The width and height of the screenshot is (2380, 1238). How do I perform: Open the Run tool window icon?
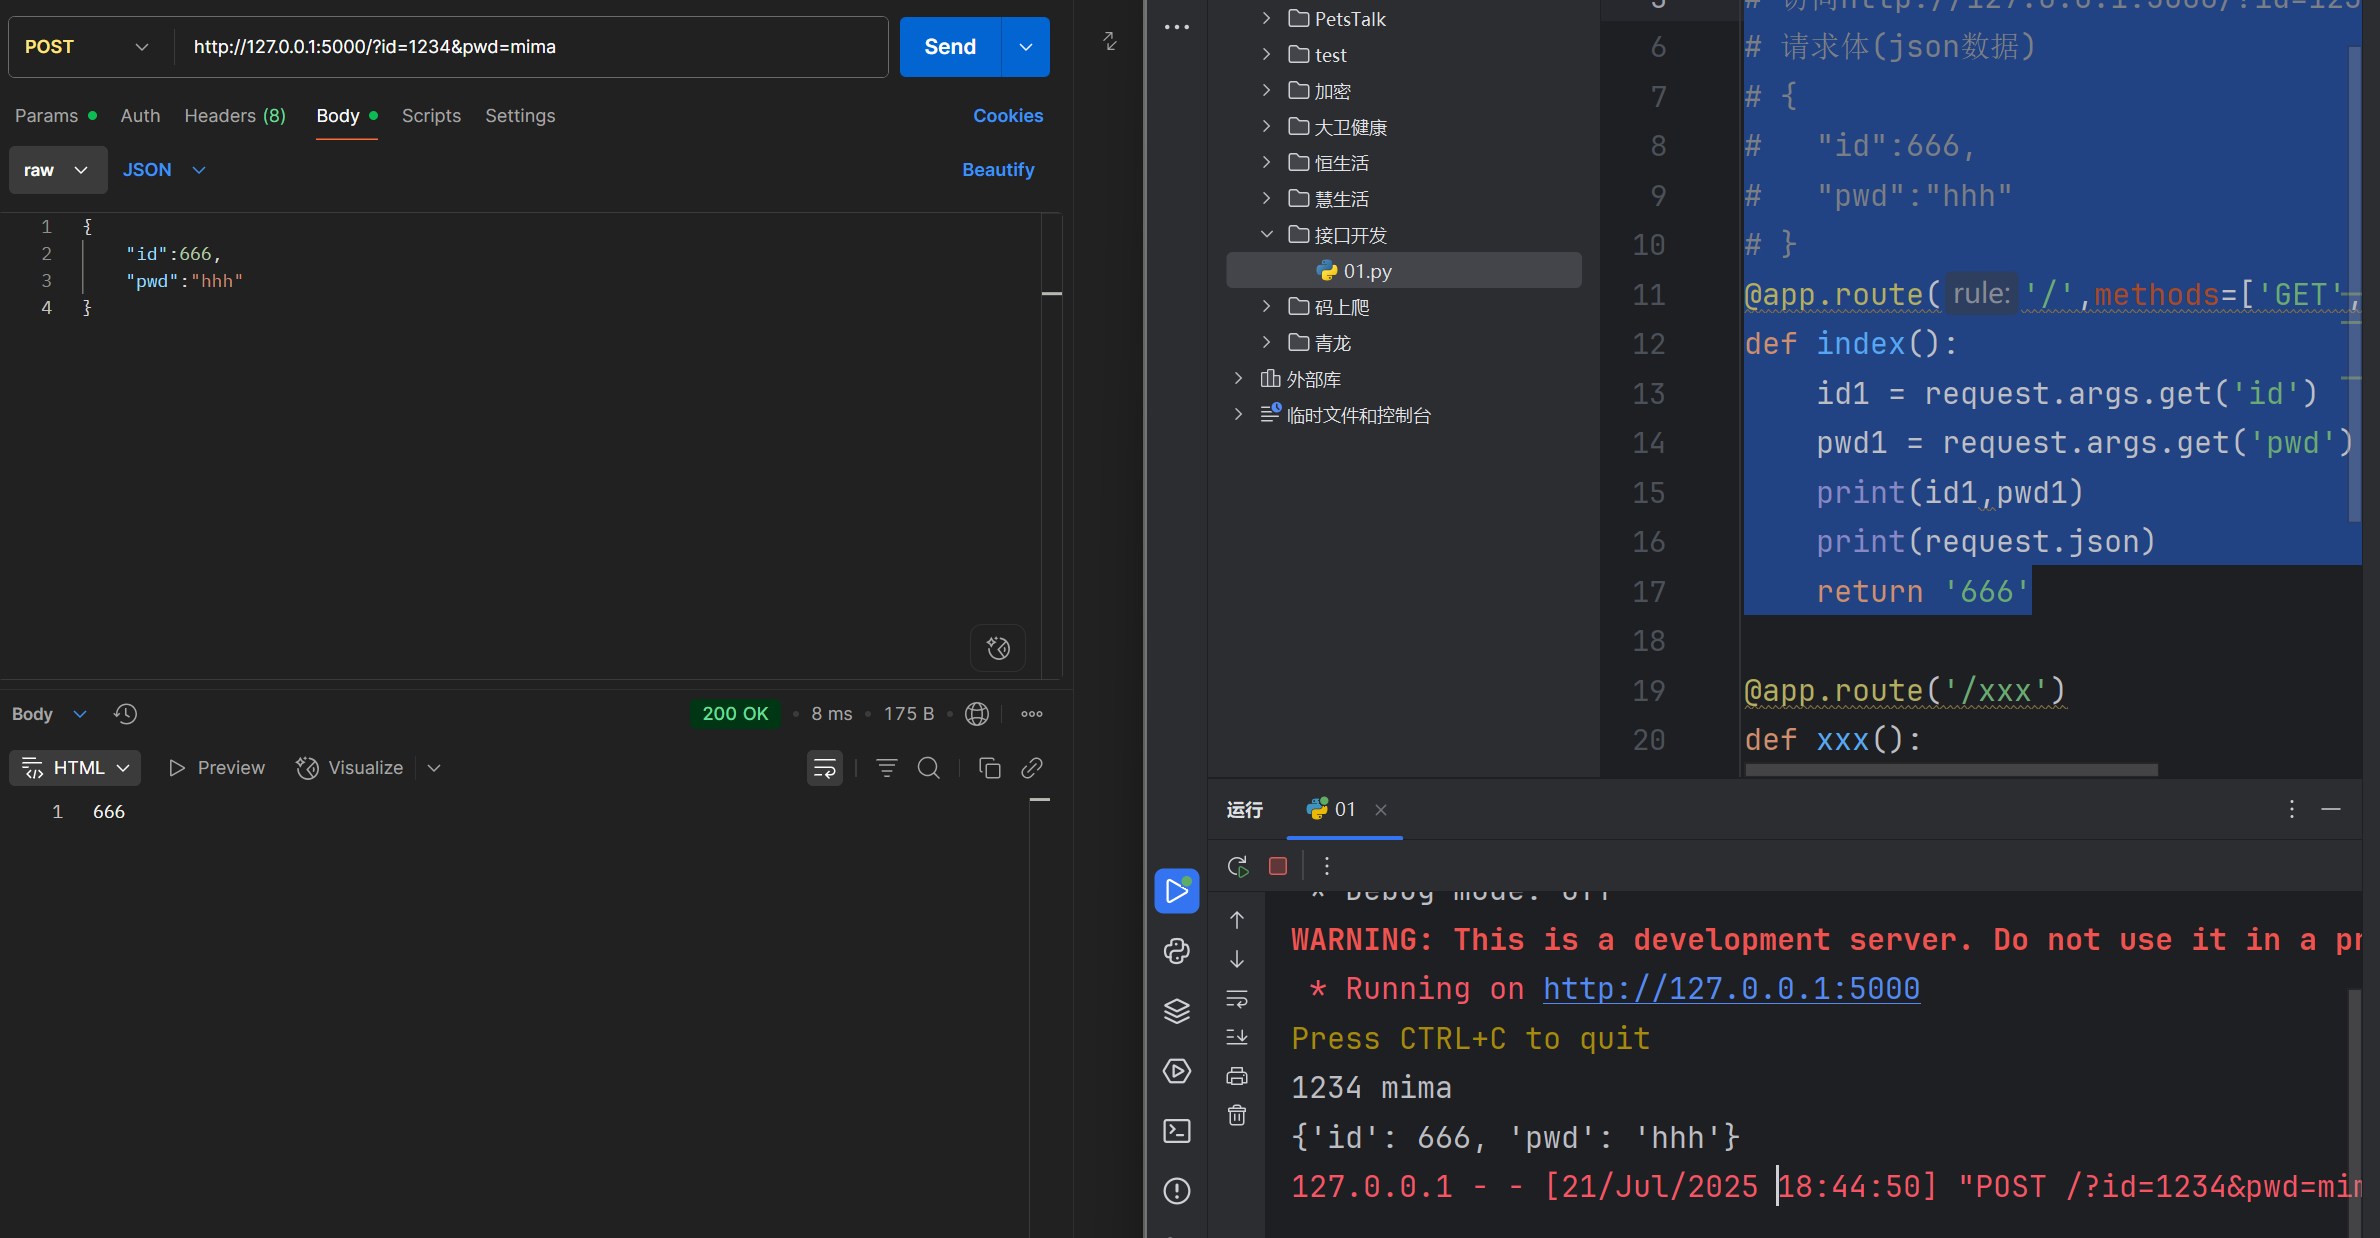tap(1177, 891)
